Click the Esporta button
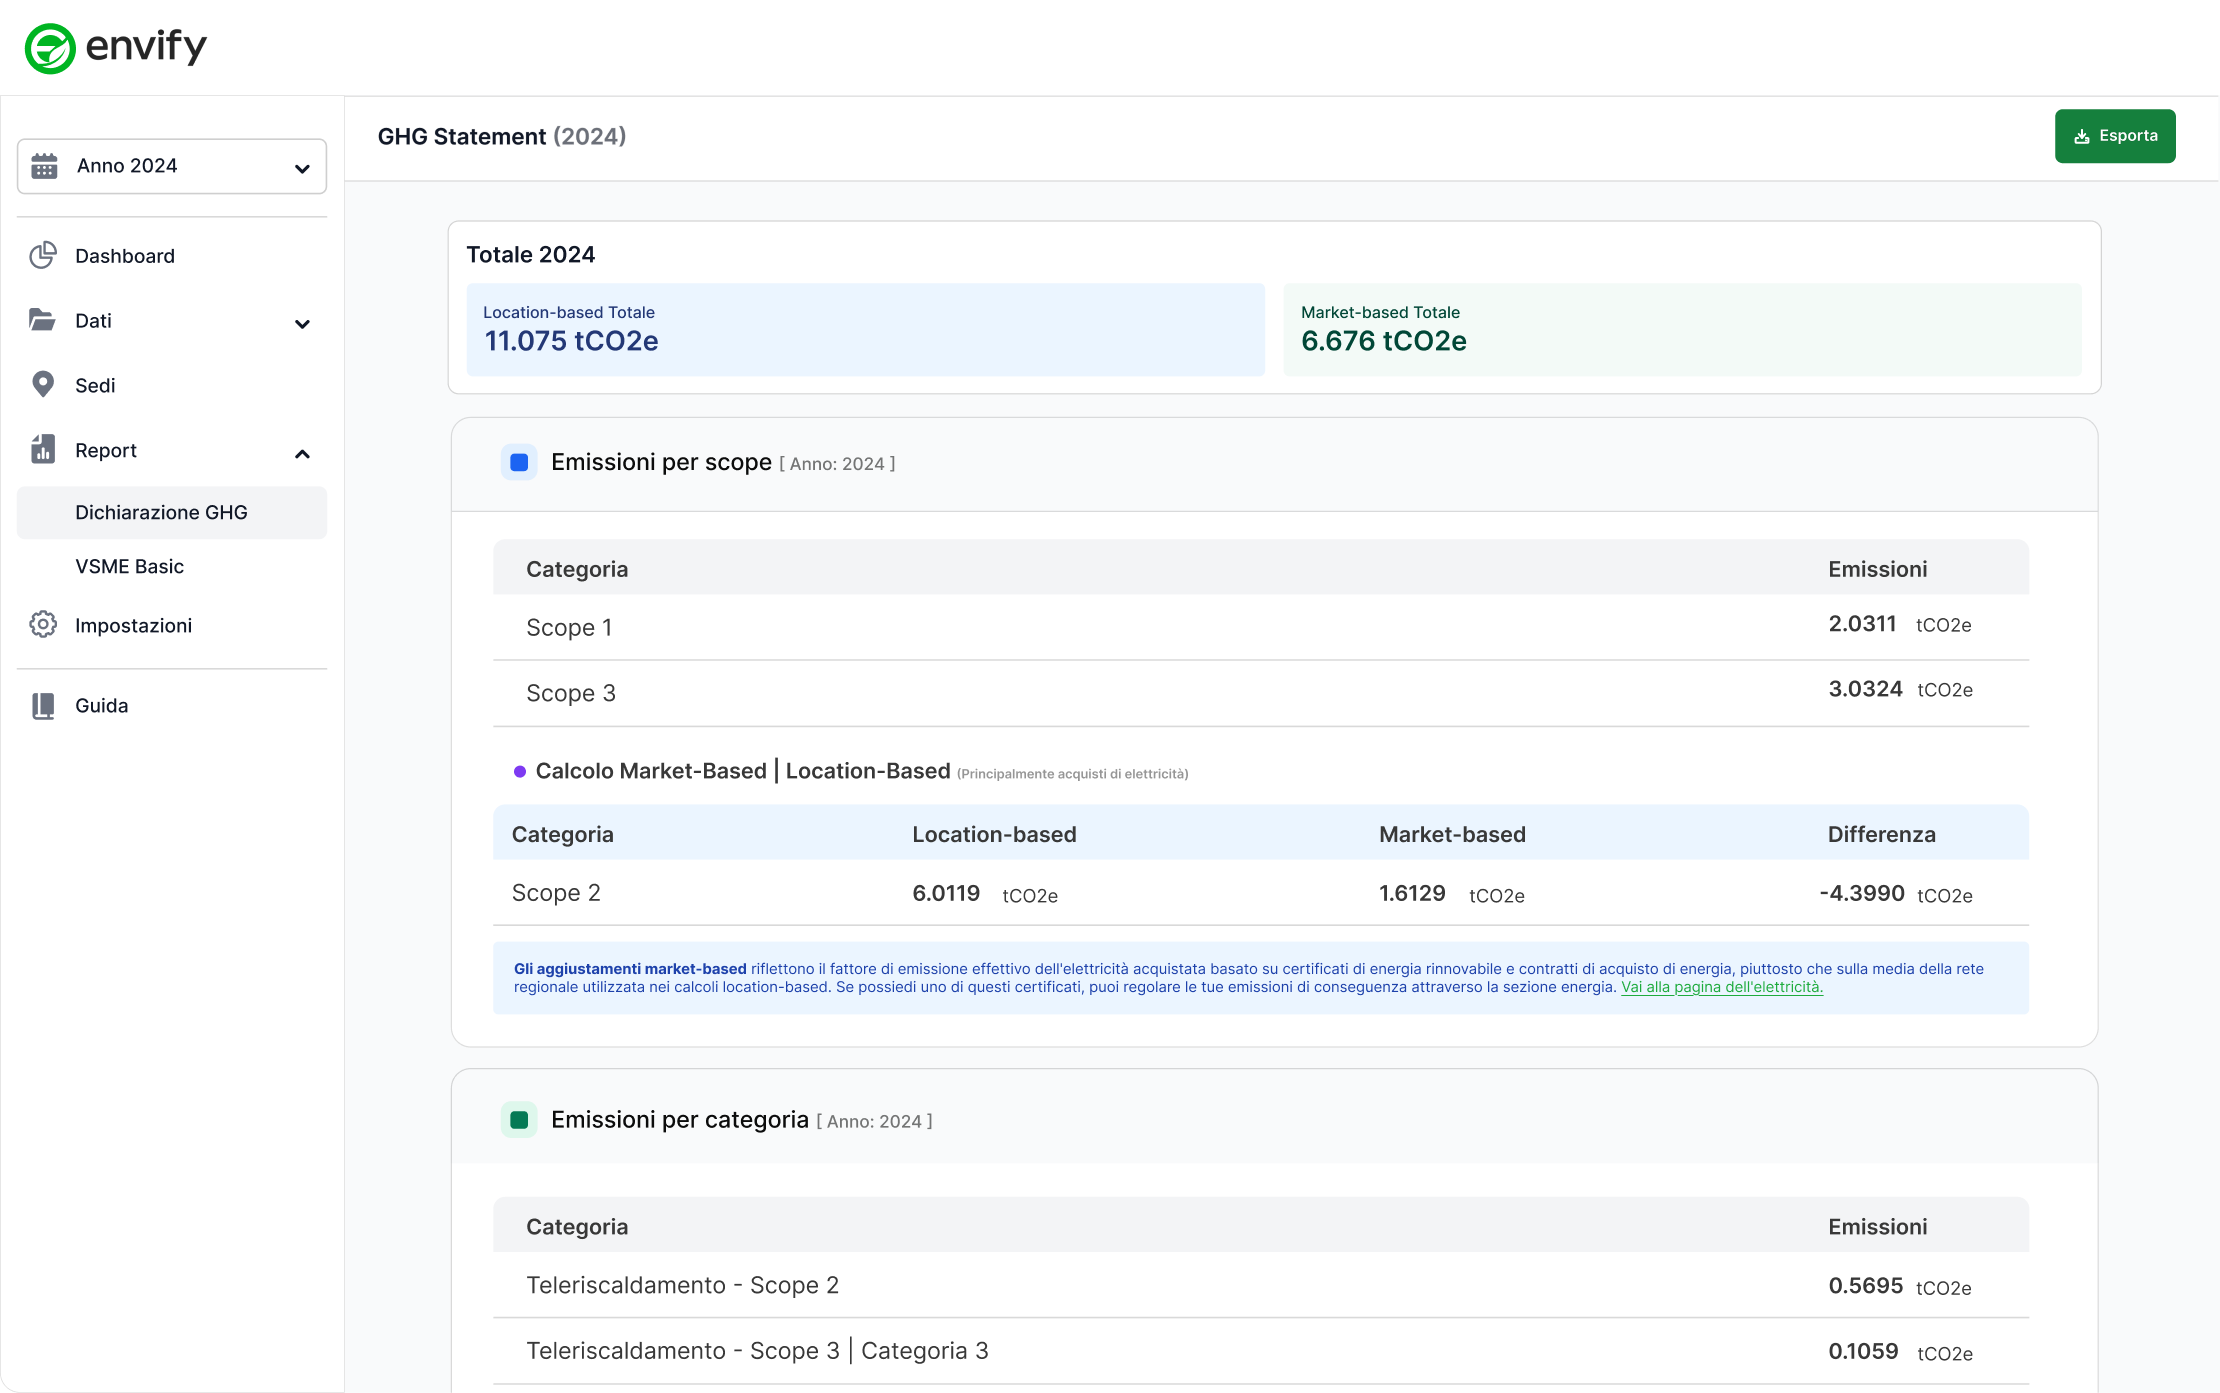2220x1393 pixels. point(2114,136)
